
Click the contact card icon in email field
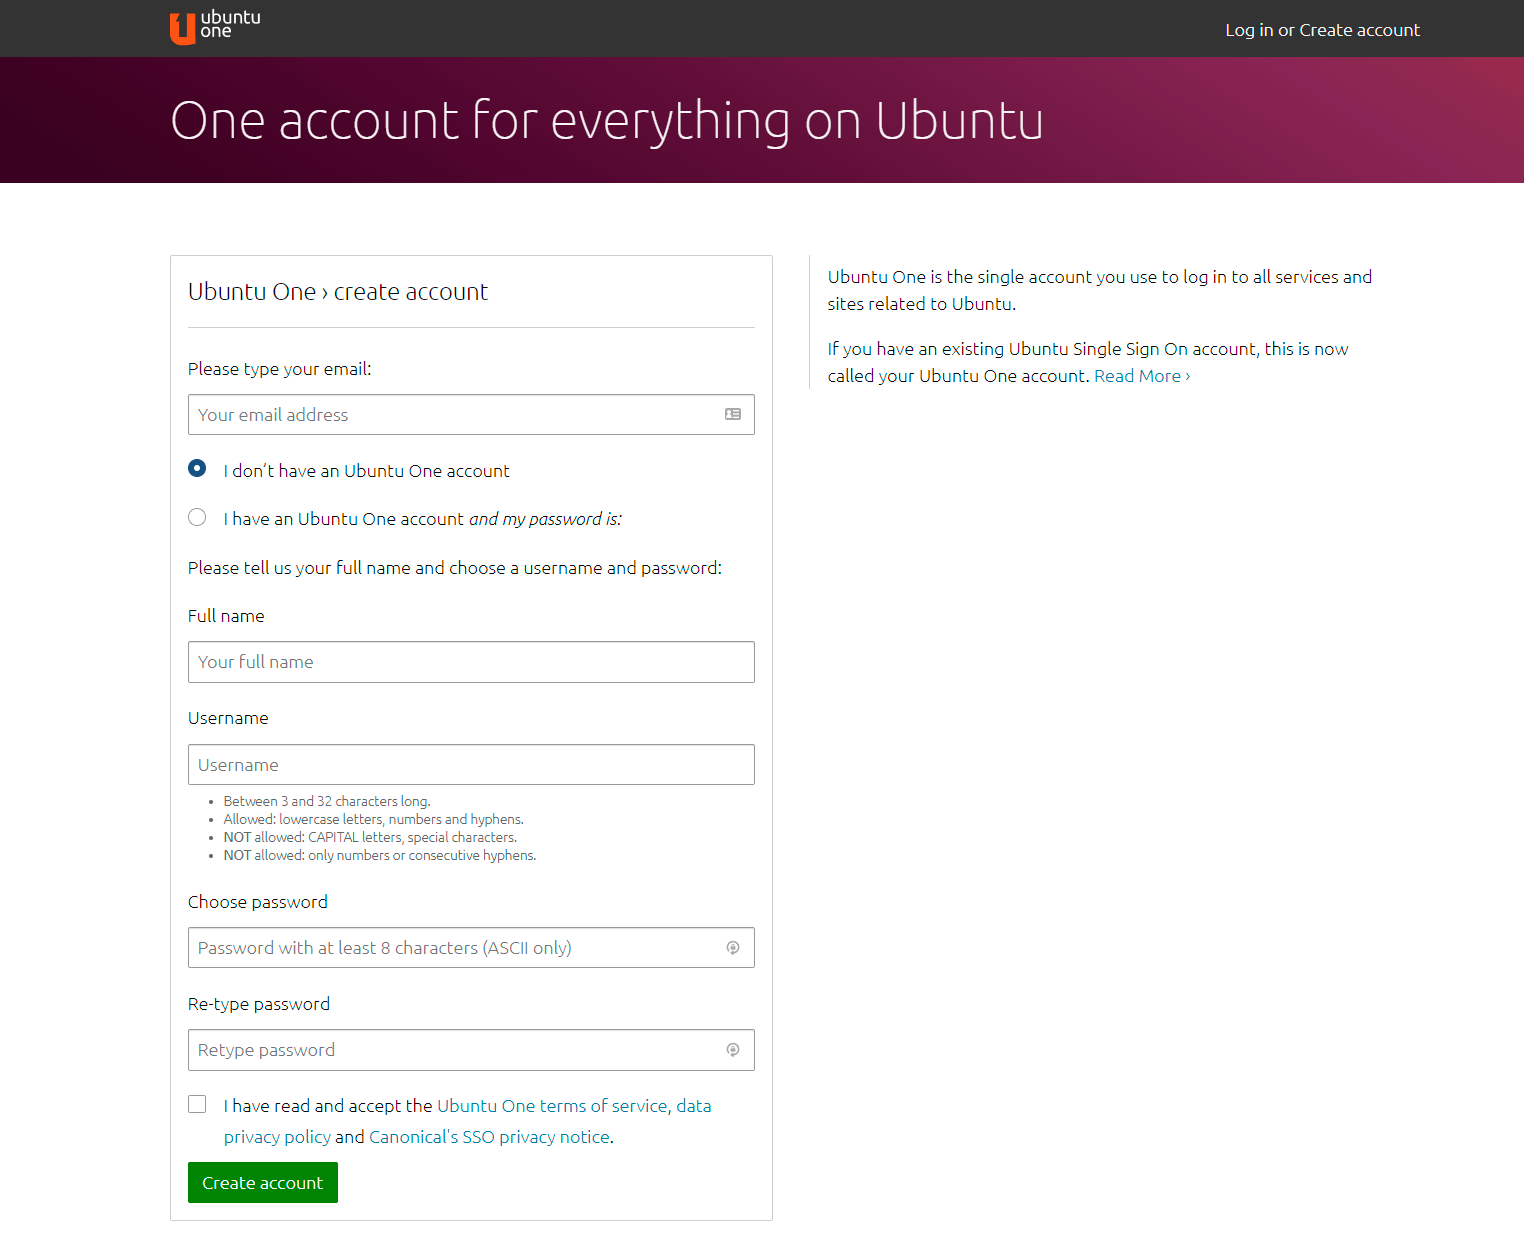733,414
